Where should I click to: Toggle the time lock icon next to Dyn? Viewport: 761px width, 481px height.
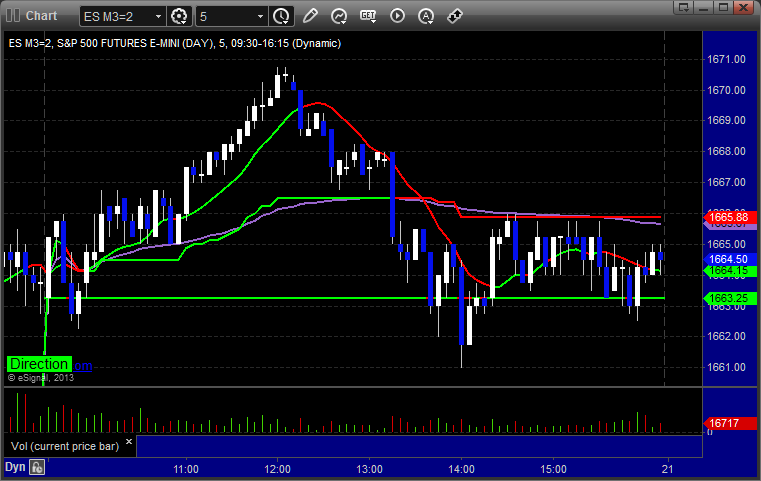click(37, 467)
